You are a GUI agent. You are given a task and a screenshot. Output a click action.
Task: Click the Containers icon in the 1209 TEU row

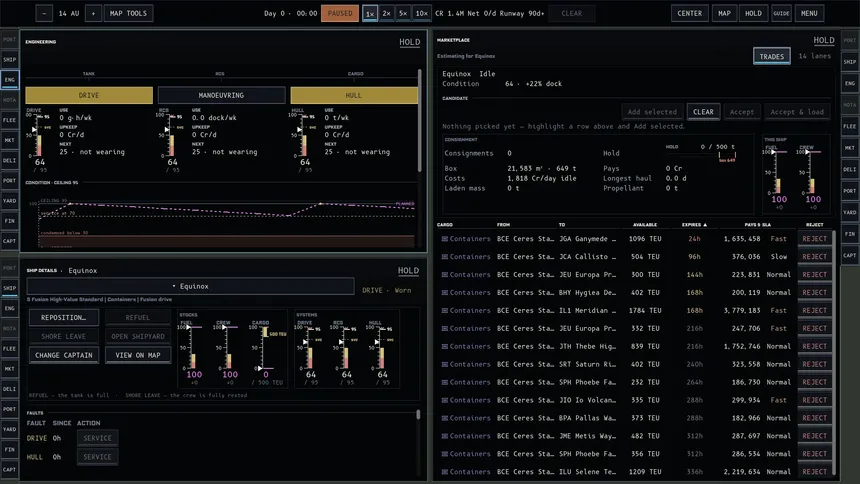[x=445, y=472]
